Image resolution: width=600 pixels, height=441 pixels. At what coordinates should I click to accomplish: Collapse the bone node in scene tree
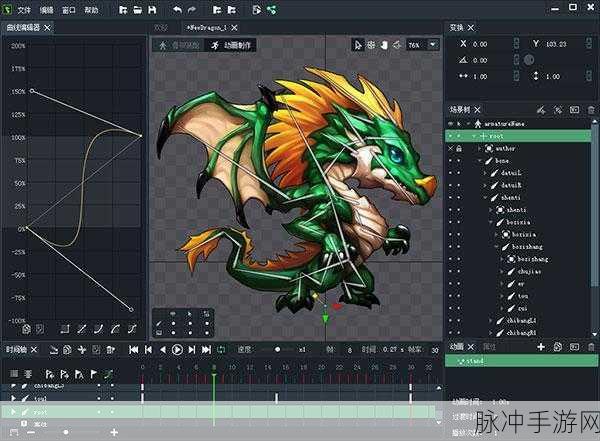480,161
